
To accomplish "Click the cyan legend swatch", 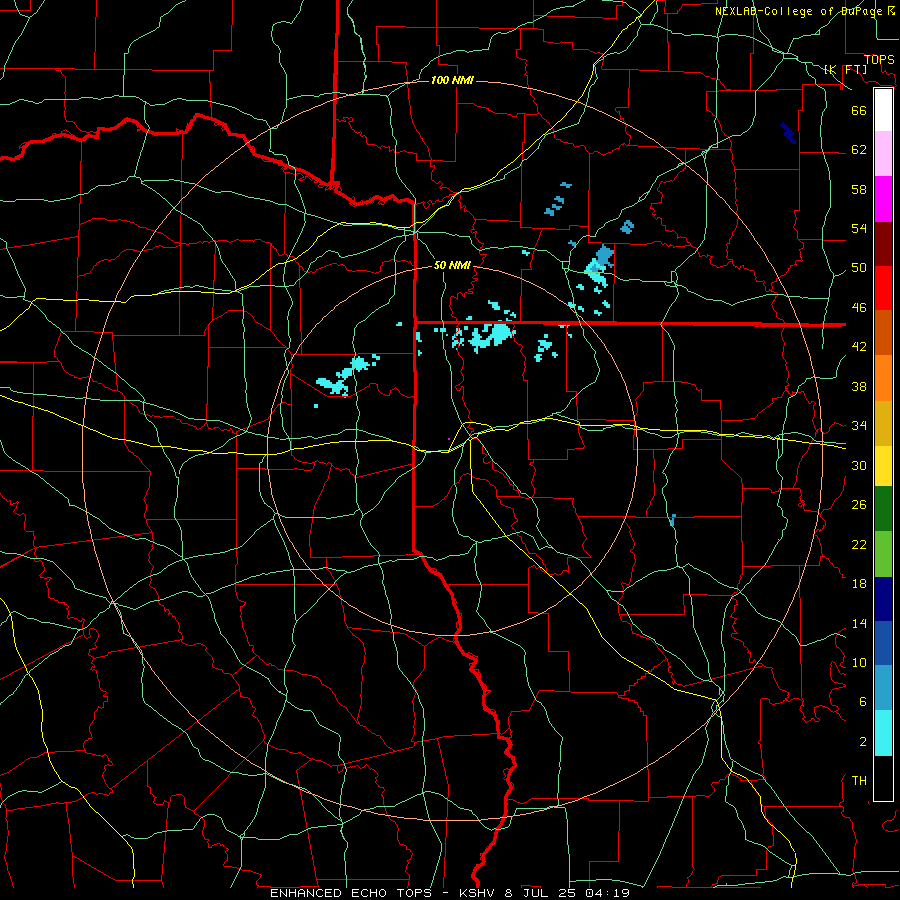I will pyautogui.click(x=883, y=733).
